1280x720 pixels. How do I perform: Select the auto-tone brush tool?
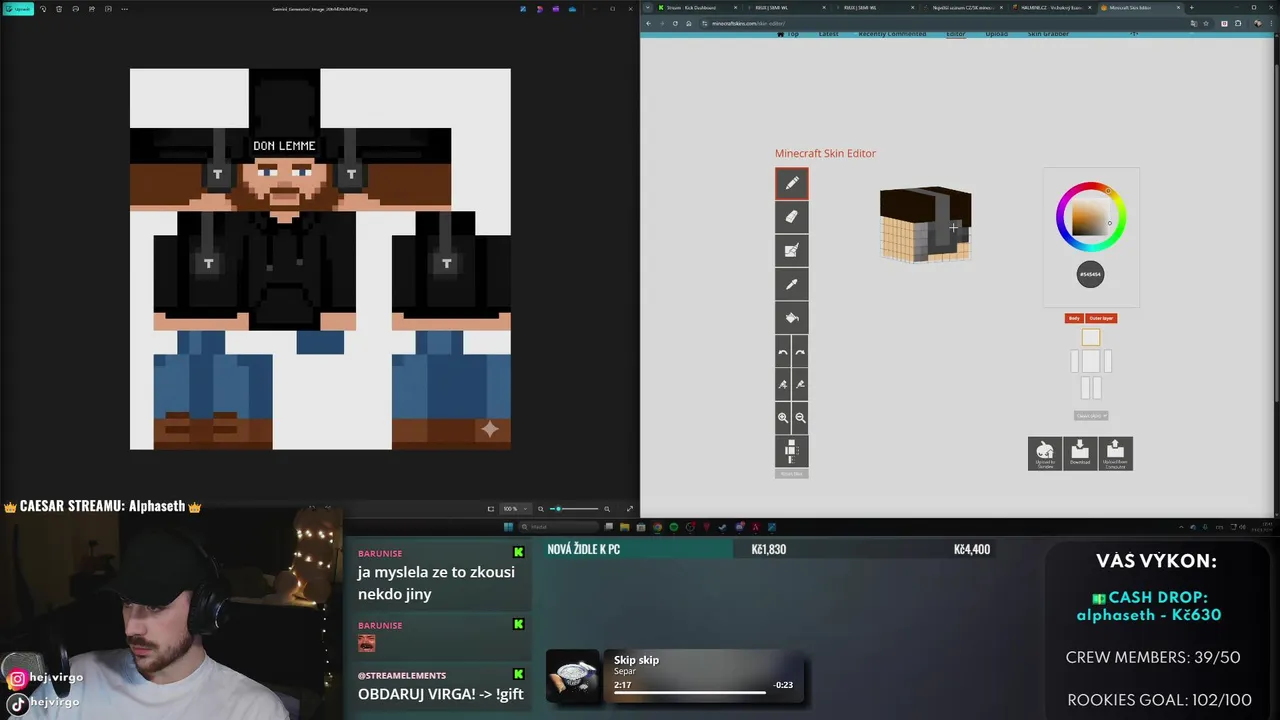click(791, 250)
